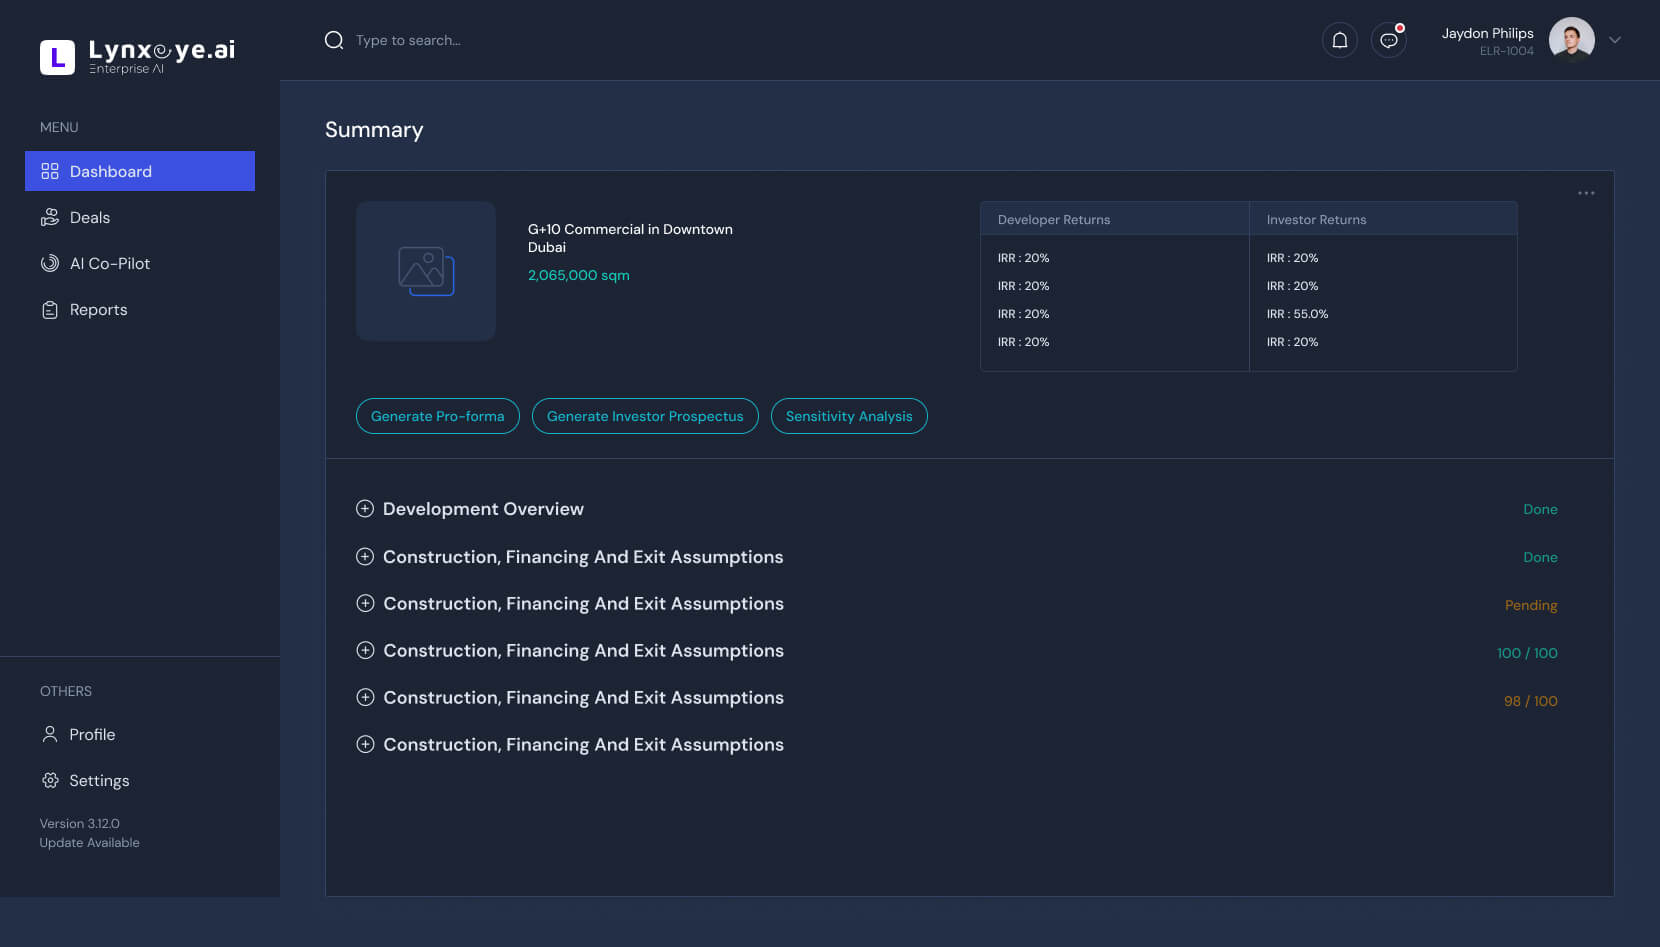Screen dimensions: 1660x947
Task: Click the notification bell icon
Action: point(1339,40)
